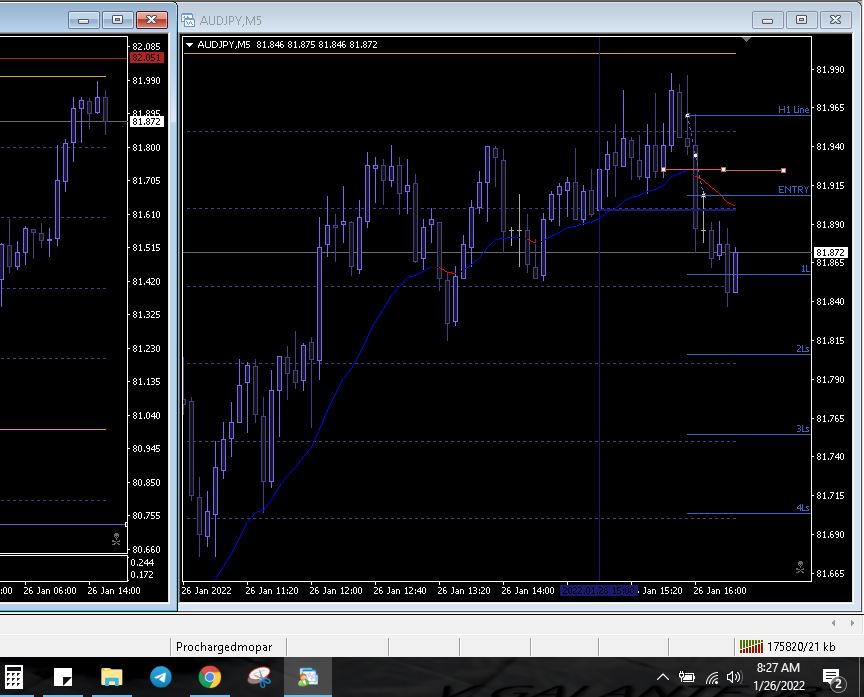Open Google Chrome from the taskbar
Viewport: 864px width, 697px height.
(x=209, y=677)
